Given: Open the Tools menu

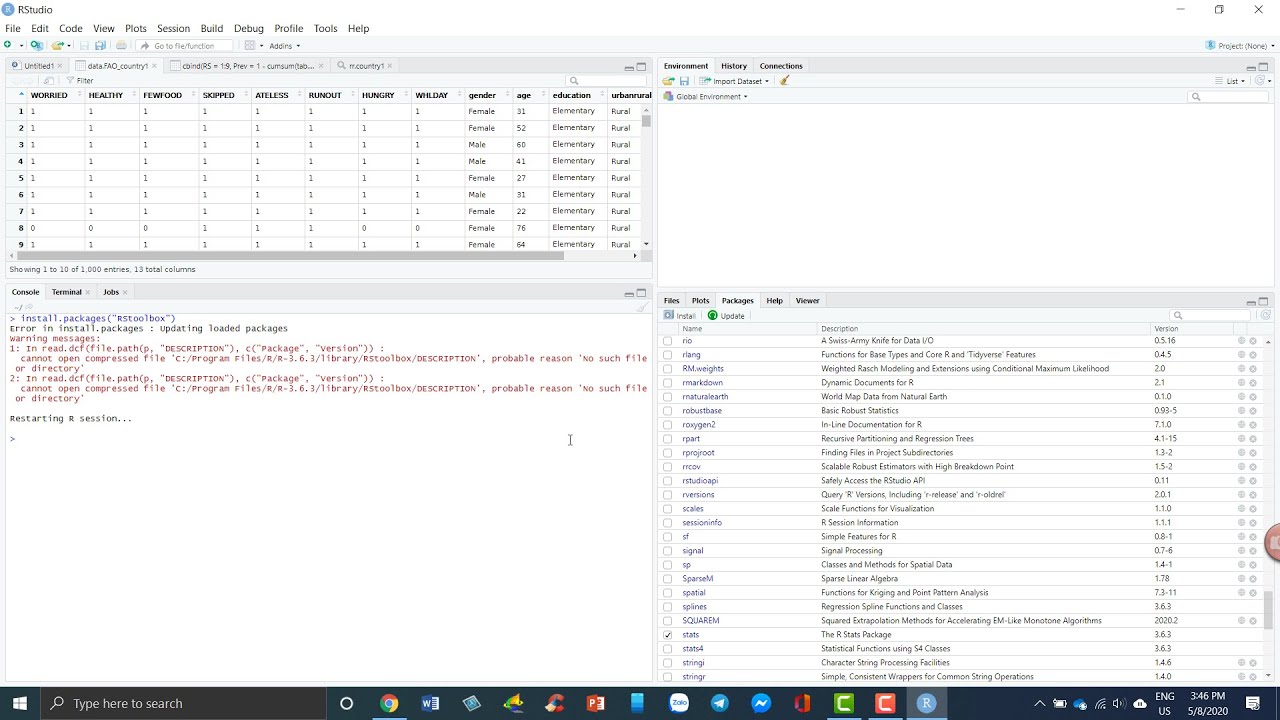Looking at the screenshot, I should tap(325, 28).
